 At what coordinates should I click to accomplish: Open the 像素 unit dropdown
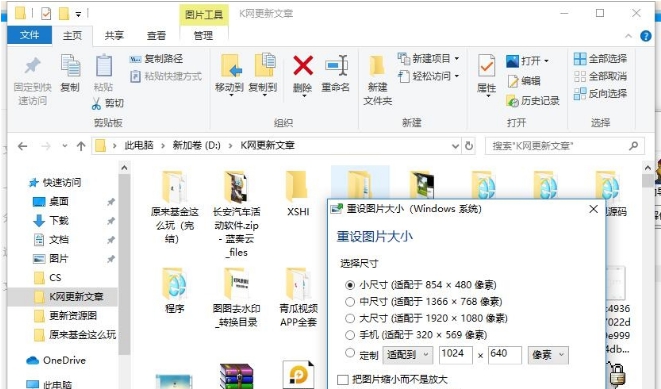click(548, 355)
